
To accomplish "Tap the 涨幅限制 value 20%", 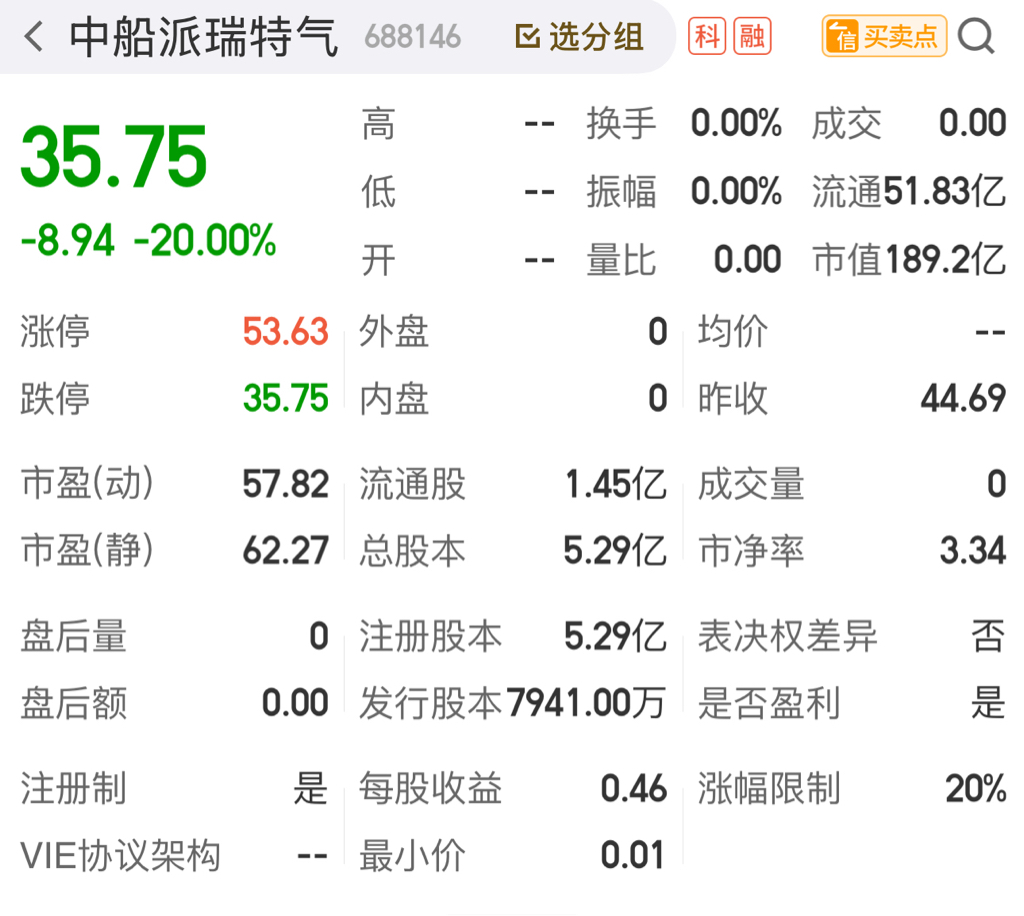I will tap(975, 789).
